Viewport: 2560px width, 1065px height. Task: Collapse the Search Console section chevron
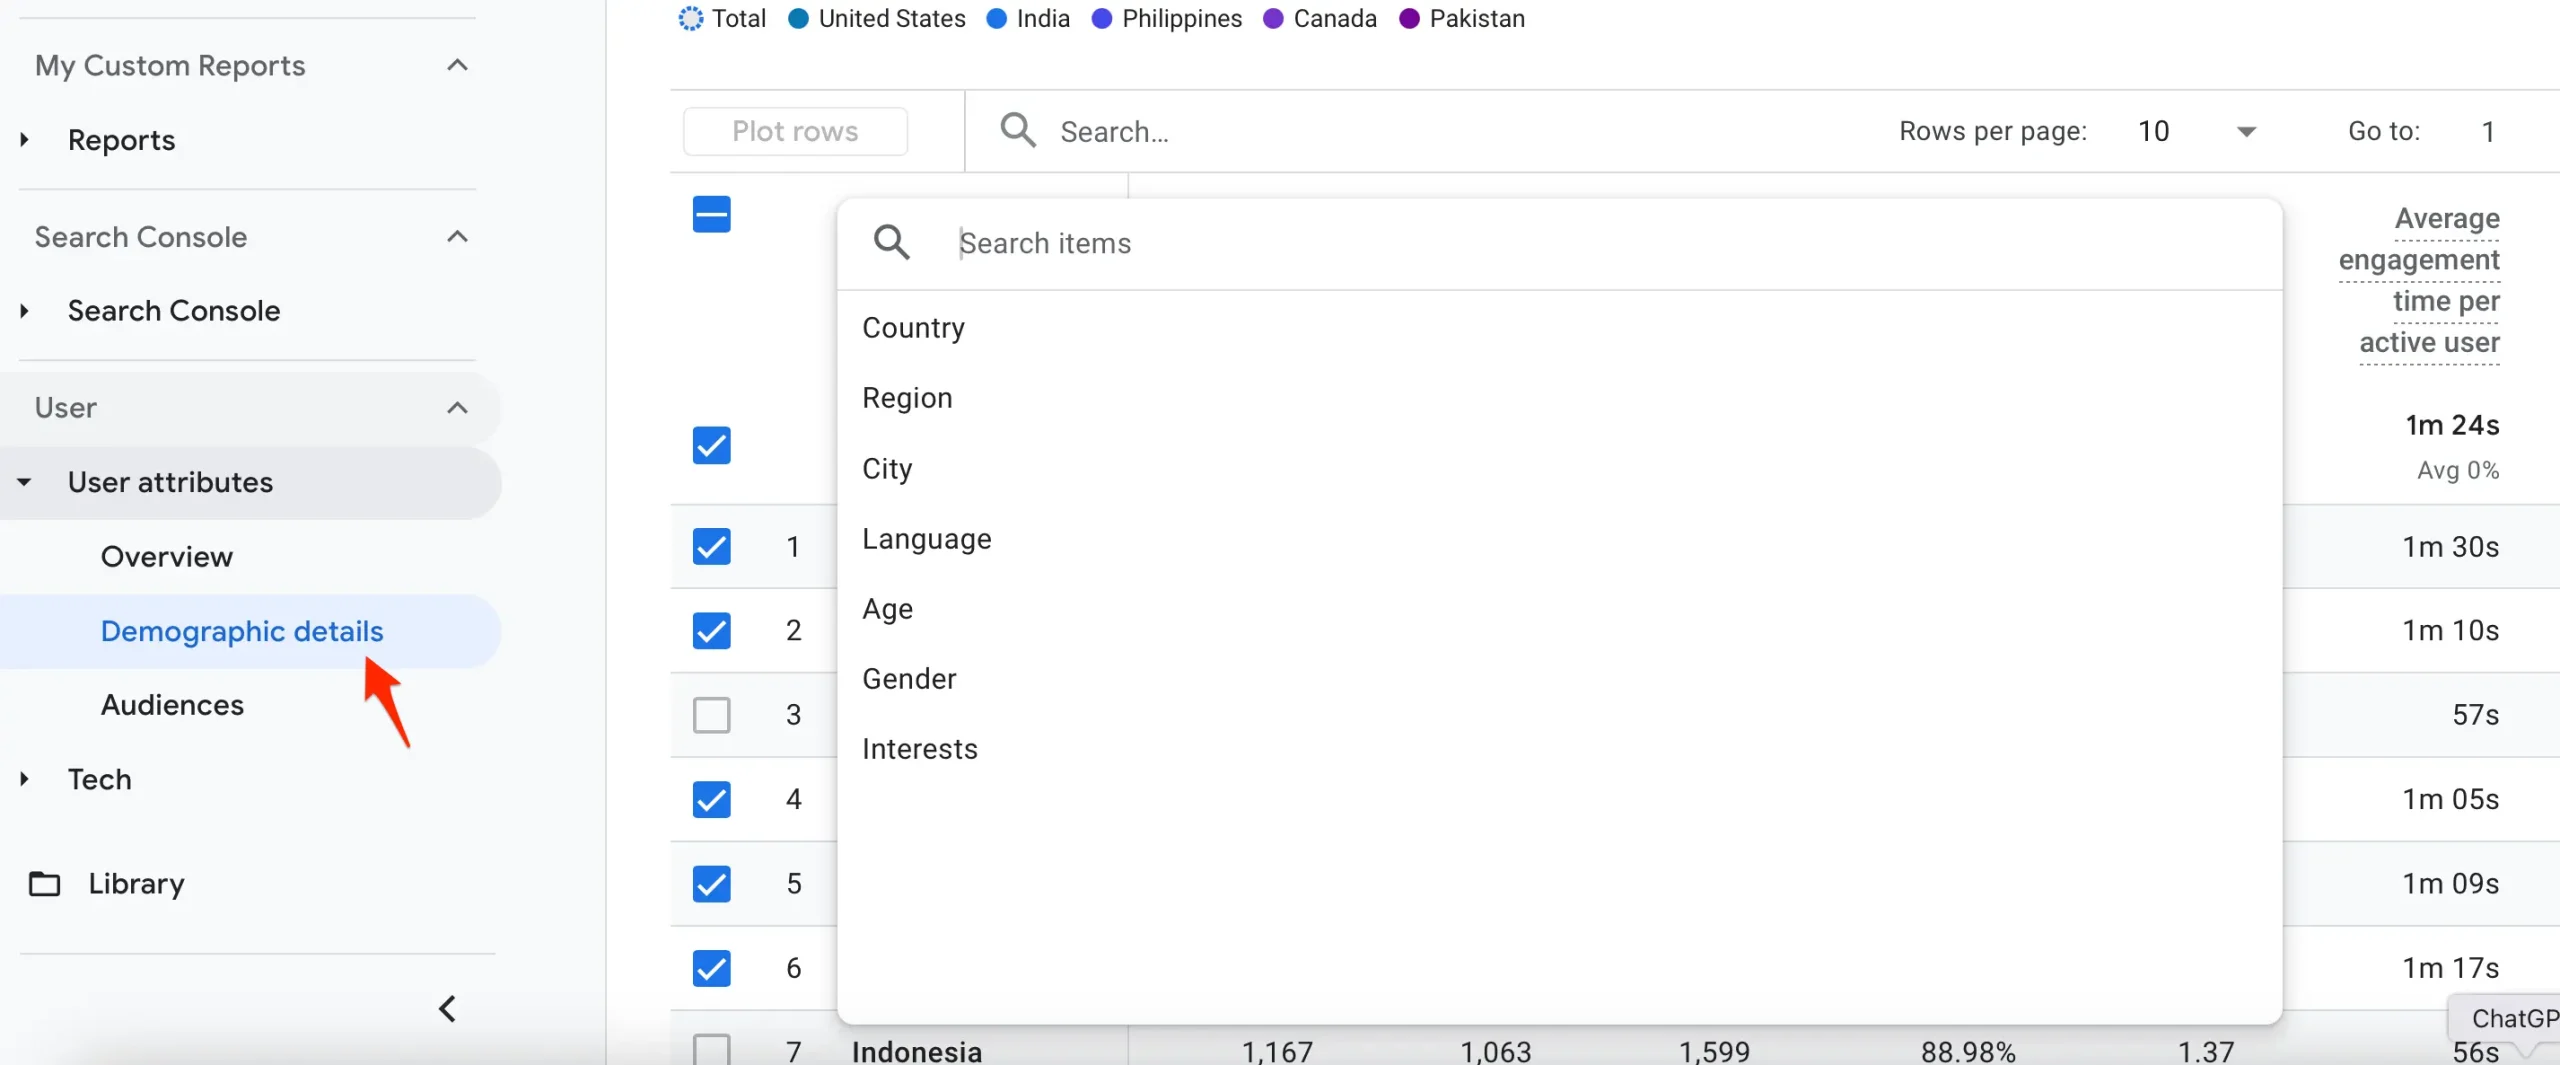[x=457, y=237]
